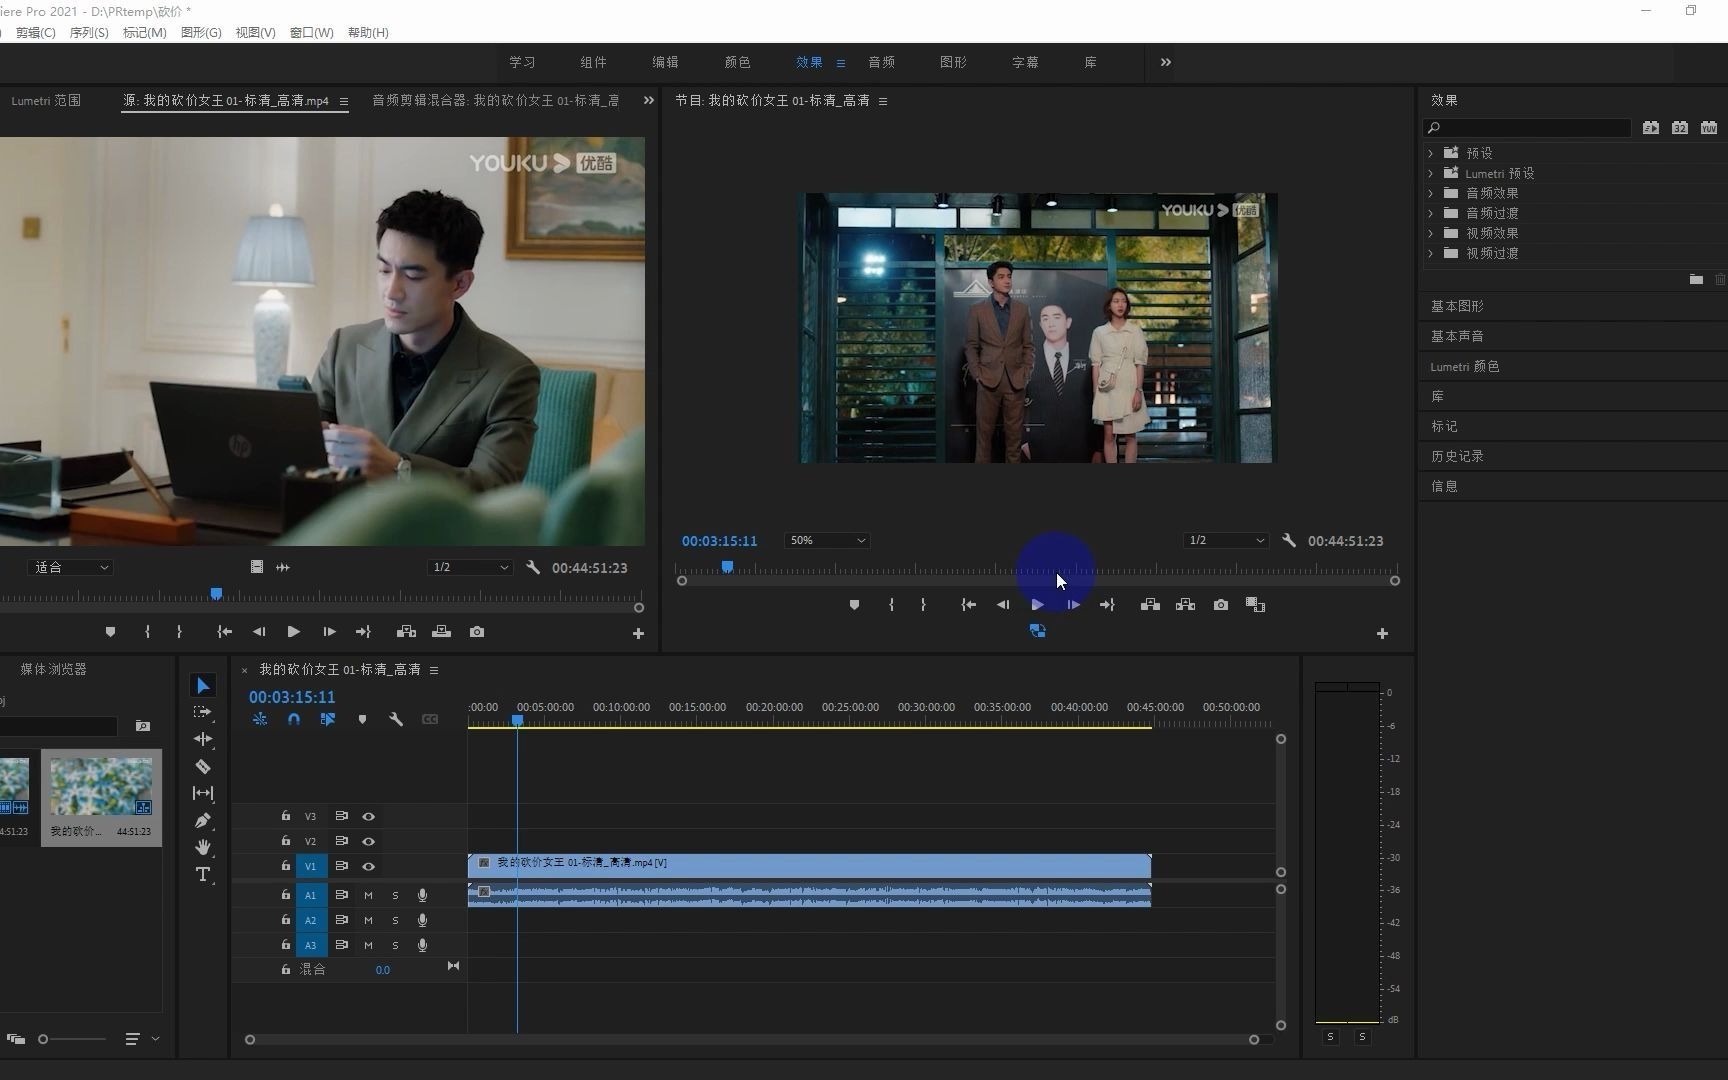The height and width of the screenshot is (1080, 1728).
Task: Select the Track Select Forward tool
Action: (x=203, y=712)
